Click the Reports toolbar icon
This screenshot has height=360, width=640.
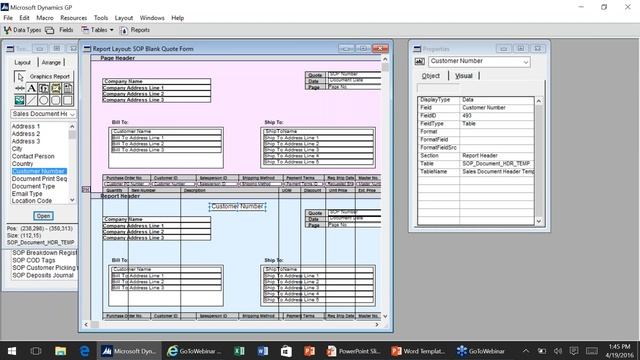pos(124,30)
